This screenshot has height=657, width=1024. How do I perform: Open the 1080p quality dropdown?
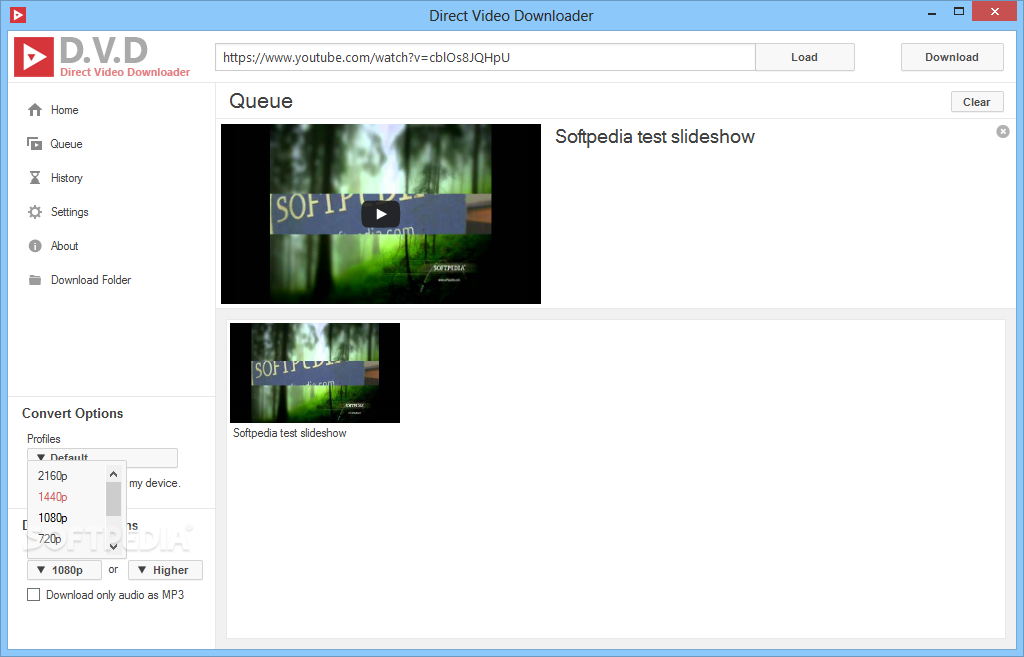tap(64, 570)
